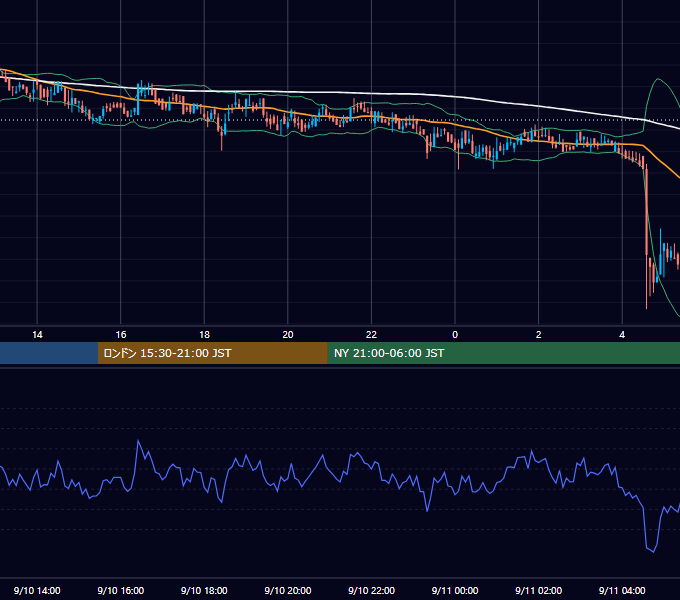The image size is (680, 600).
Task: Click the blue session band before London
Action: click(x=49, y=353)
